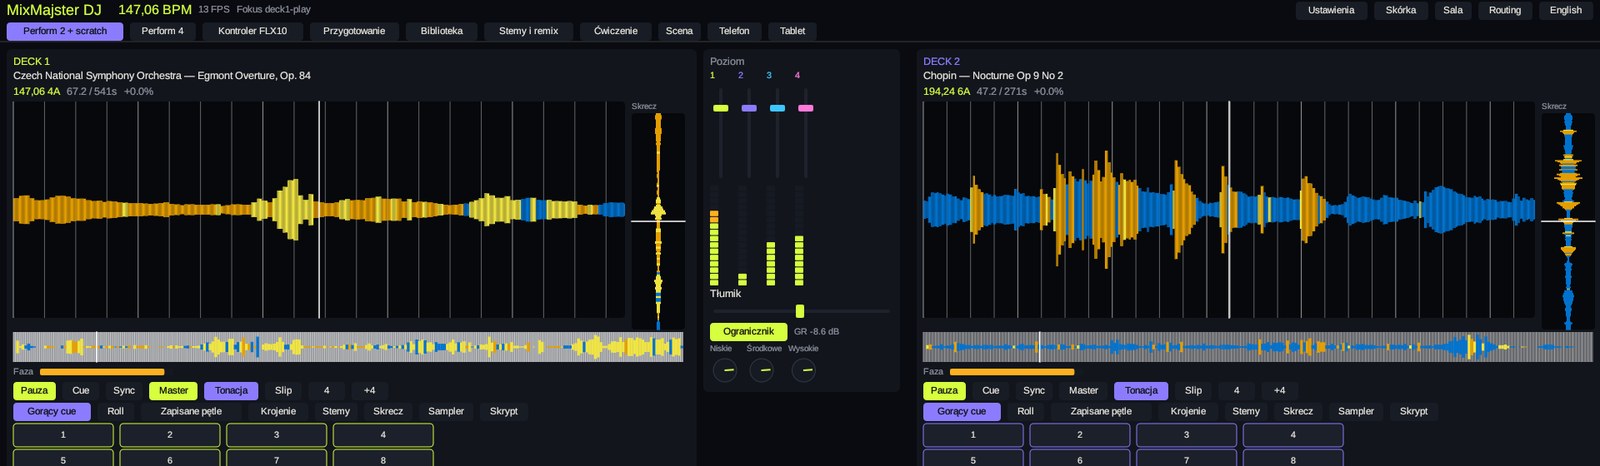Switch to the Perform 2 + scratch layout tab
Viewport: 1600px width, 466px height.
click(65, 31)
